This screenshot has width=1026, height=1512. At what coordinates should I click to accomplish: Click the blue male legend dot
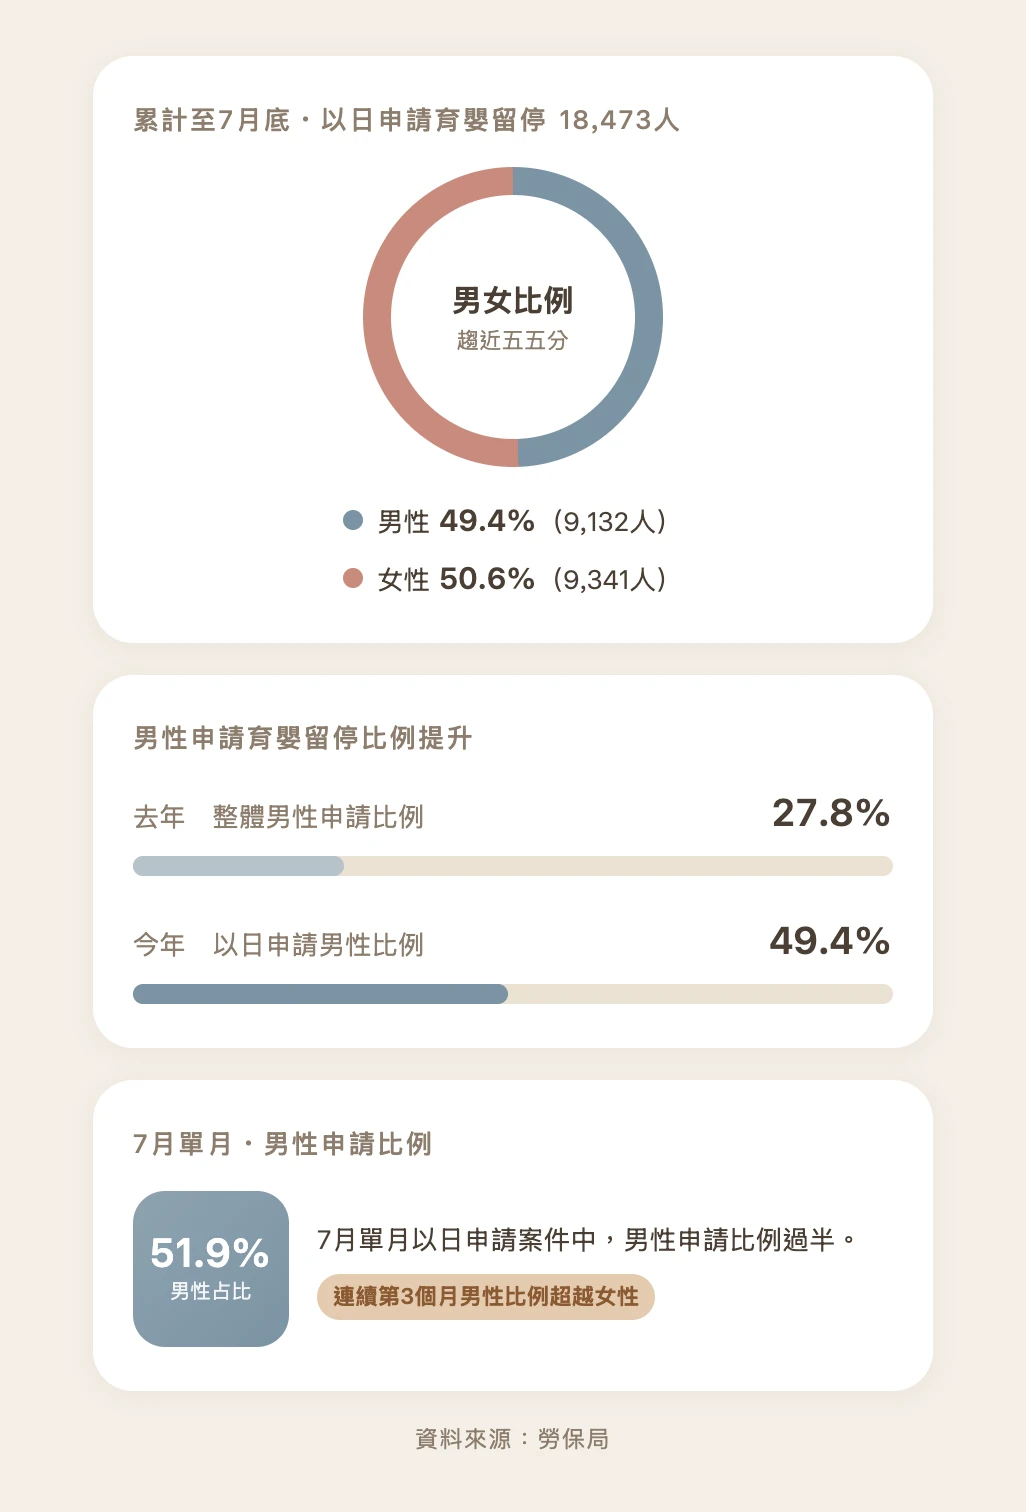coord(353,520)
